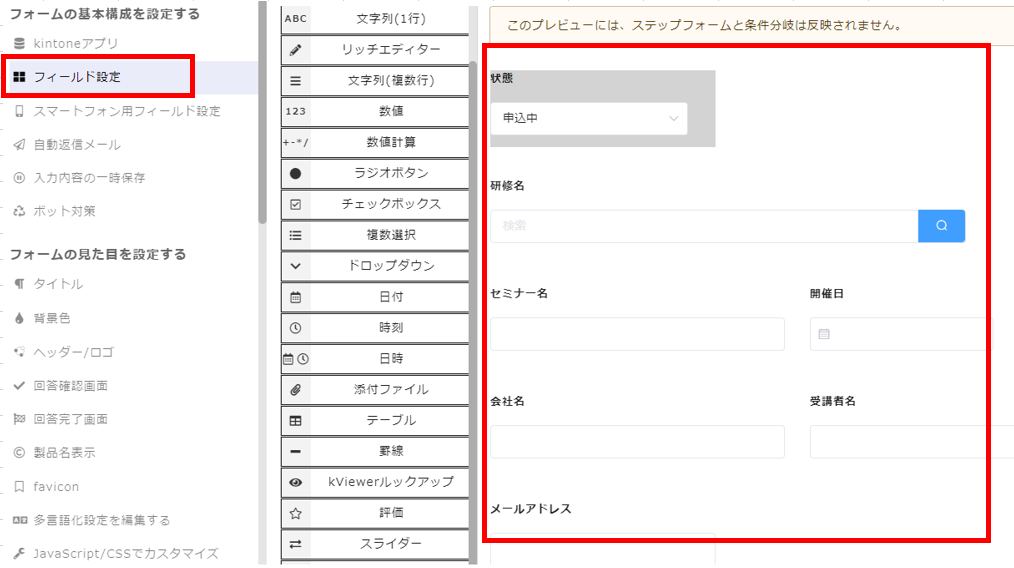Add a スライダー field
Screen dimensions: 1014x568
[375, 544]
